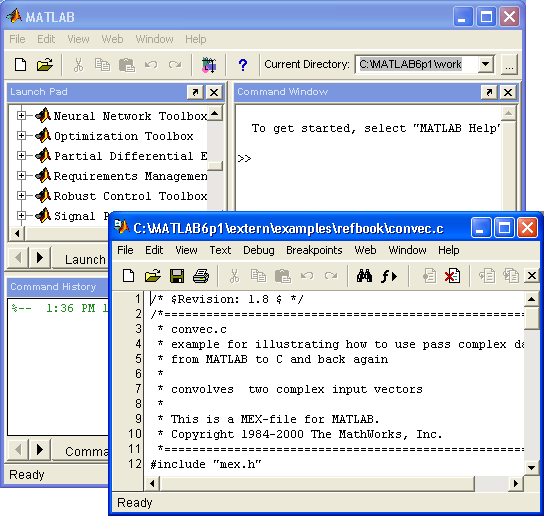544x516 pixels.
Task: Click Launch Pad scroll left arrow
Action: 17,234
